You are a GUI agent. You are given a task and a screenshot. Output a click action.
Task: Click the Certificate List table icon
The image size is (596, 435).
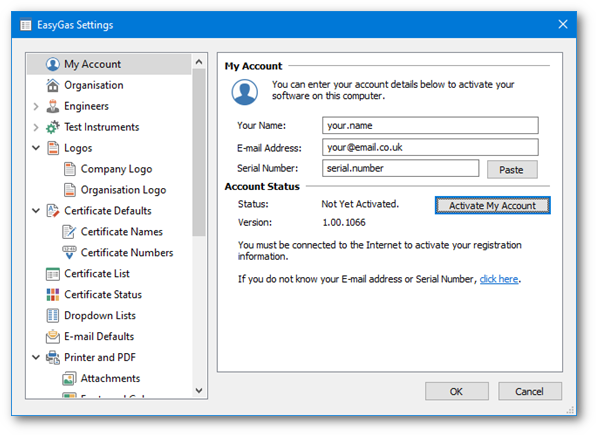pos(53,274)
